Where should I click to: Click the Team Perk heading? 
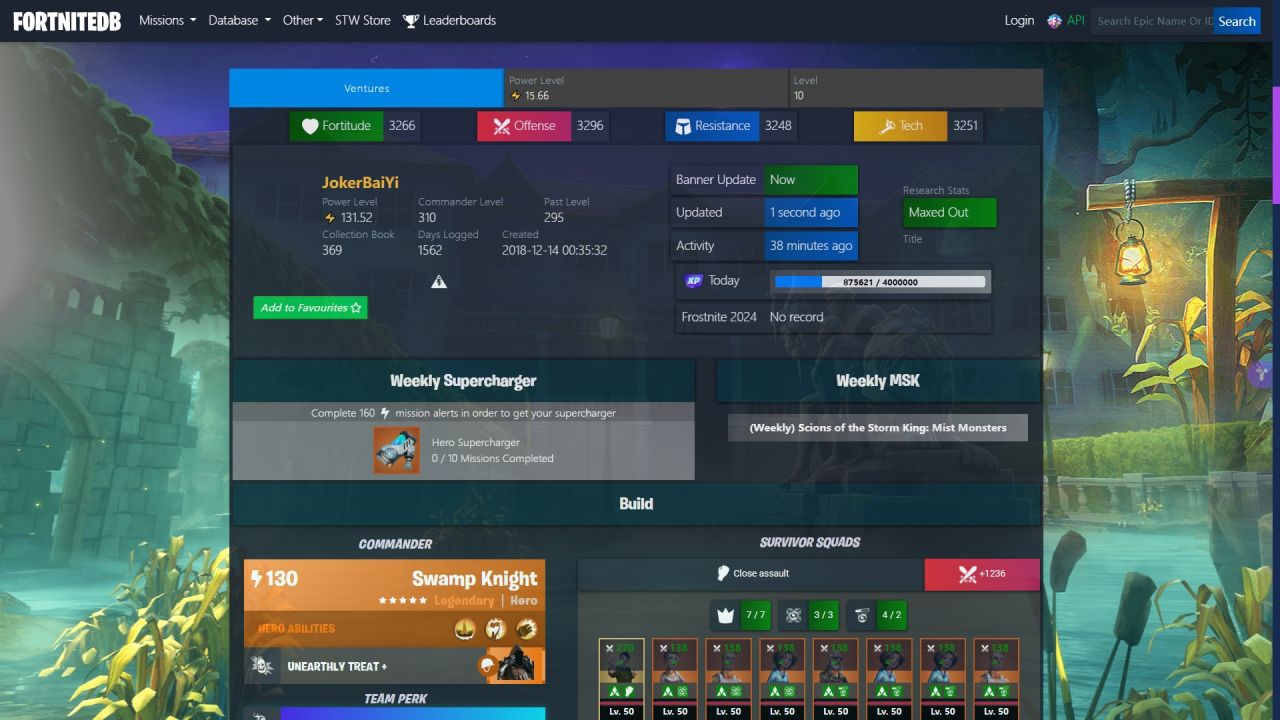(x=395, y=699)
